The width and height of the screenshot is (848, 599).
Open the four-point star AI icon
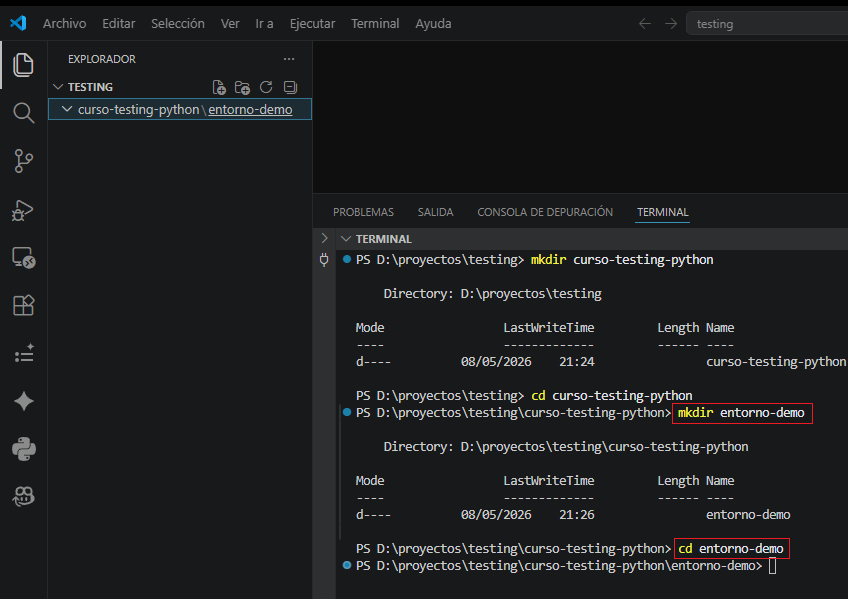coord(23,401)
